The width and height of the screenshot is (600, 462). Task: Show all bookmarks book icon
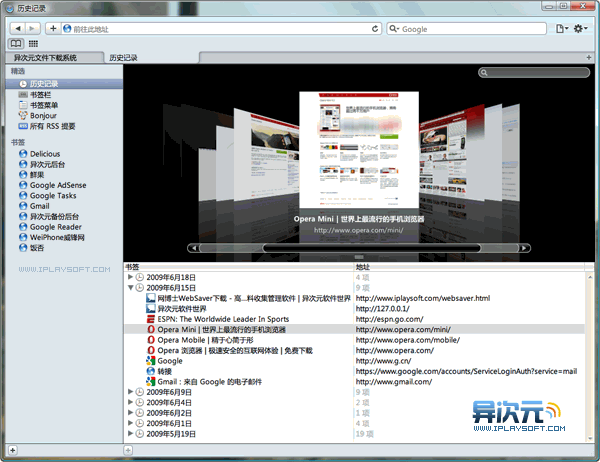tap(16, 44)
